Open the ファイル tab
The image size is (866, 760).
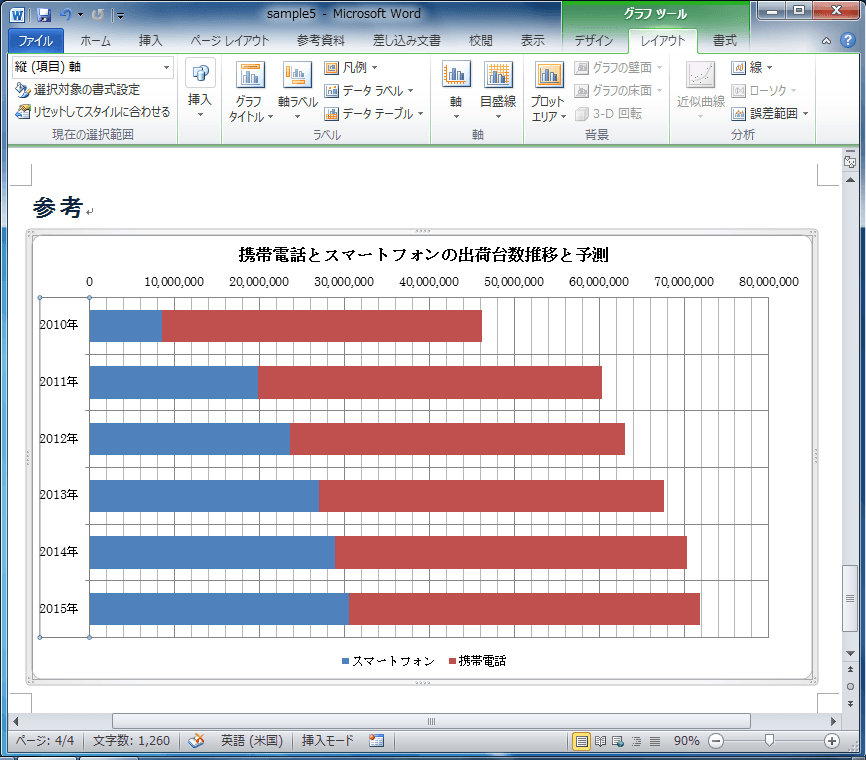click(36, 40)
